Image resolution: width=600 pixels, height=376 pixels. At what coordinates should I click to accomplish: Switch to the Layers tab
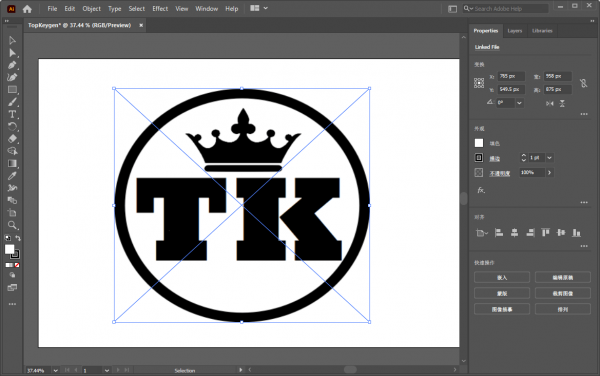(515, 31)
